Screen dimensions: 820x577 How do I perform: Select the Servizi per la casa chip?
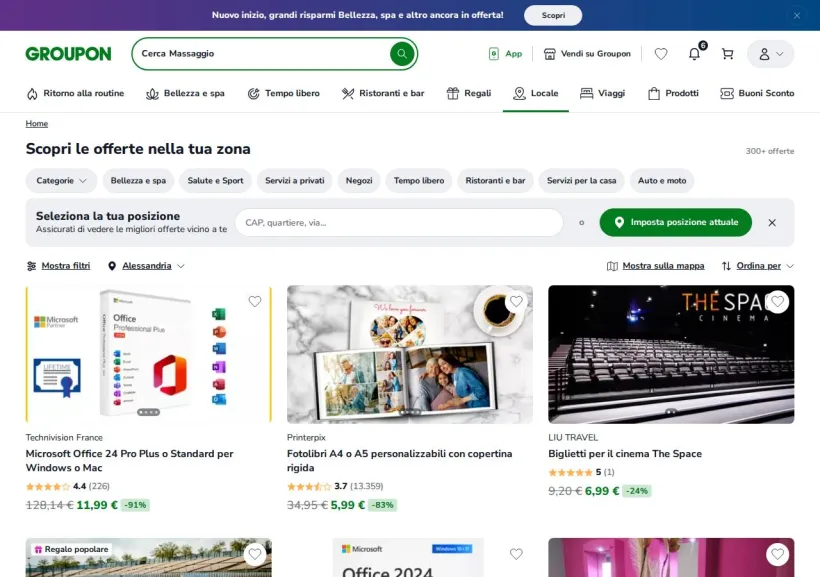click(582, 180)
